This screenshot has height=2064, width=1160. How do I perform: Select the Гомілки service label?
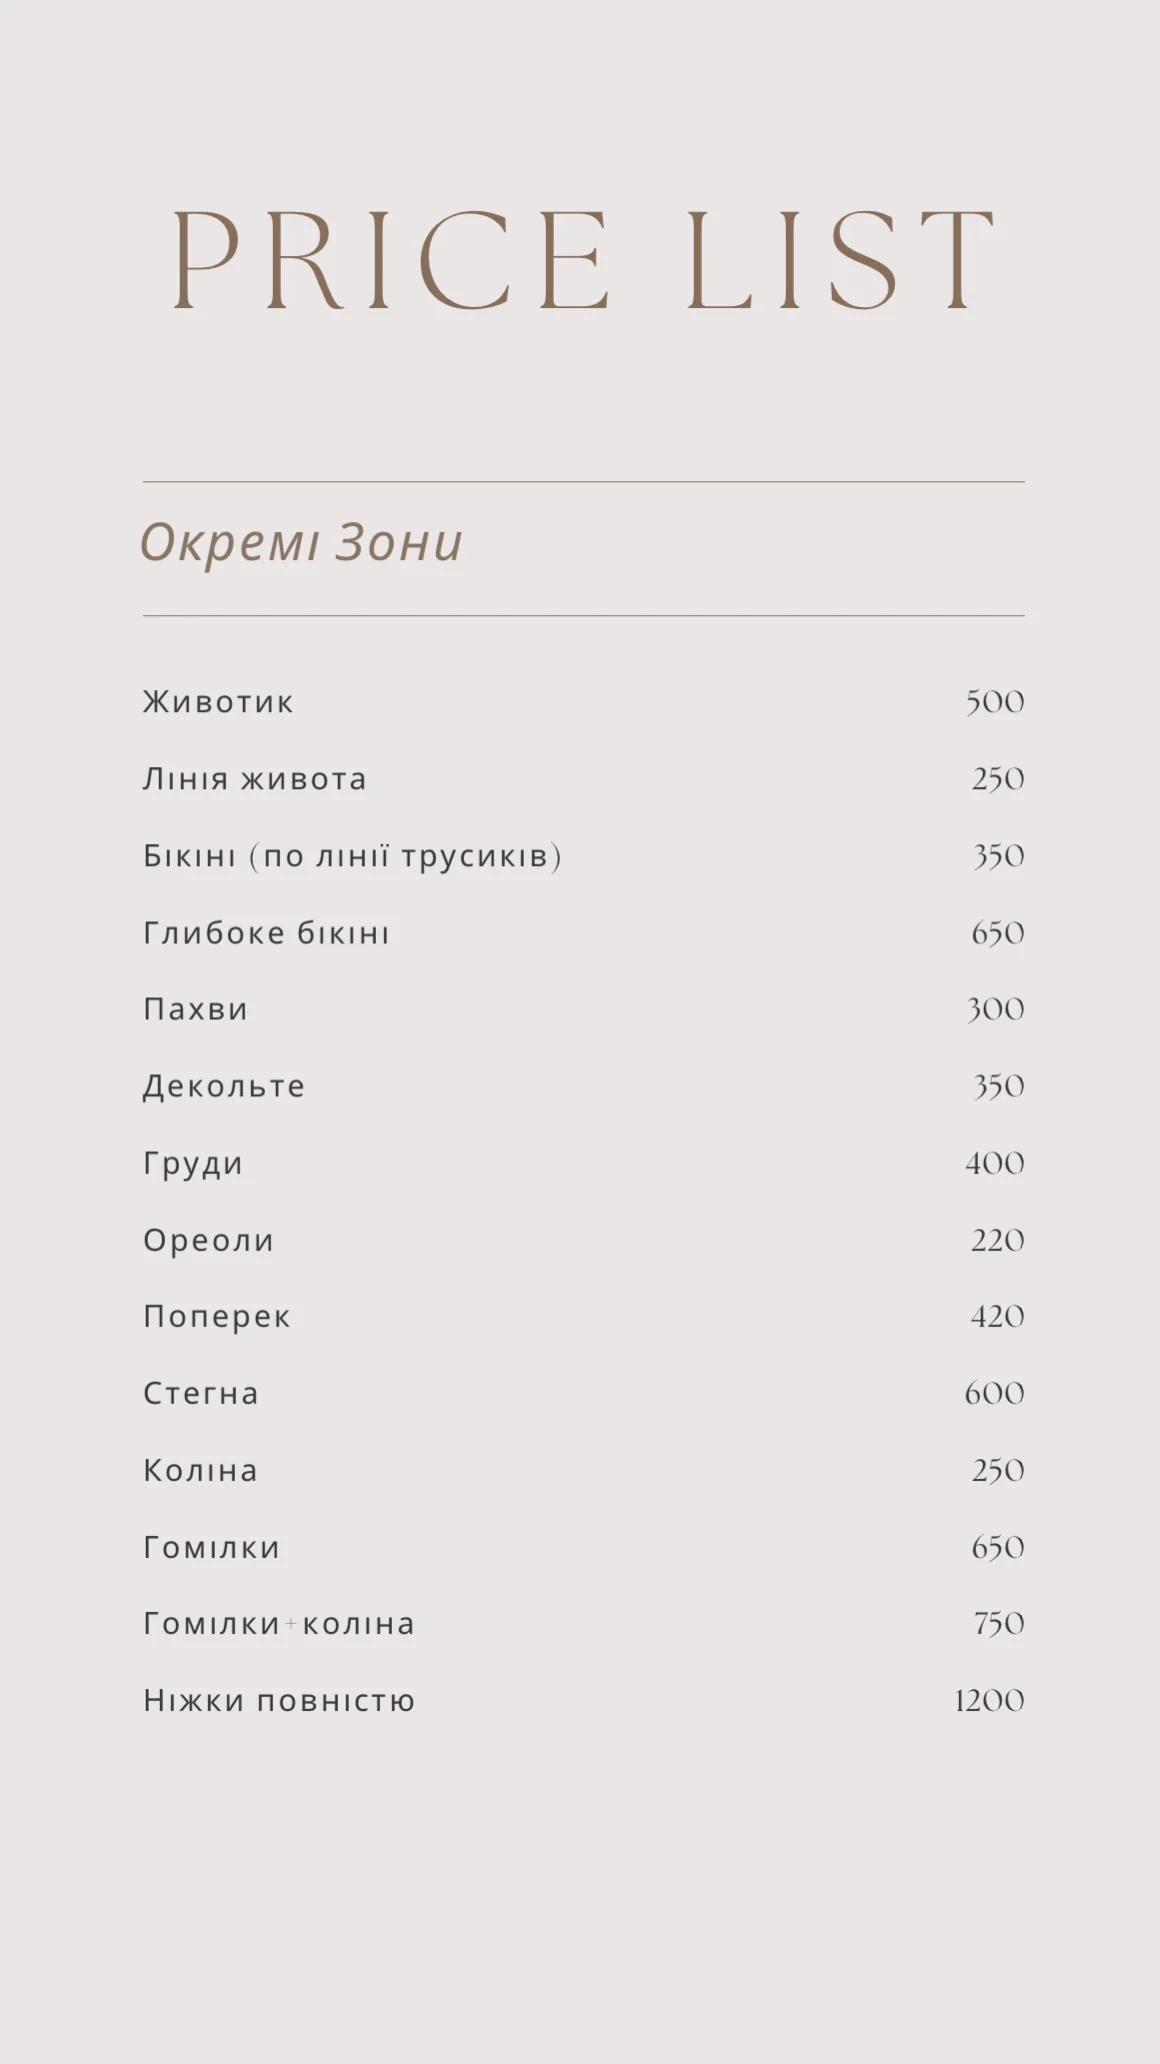point(212,1547)
